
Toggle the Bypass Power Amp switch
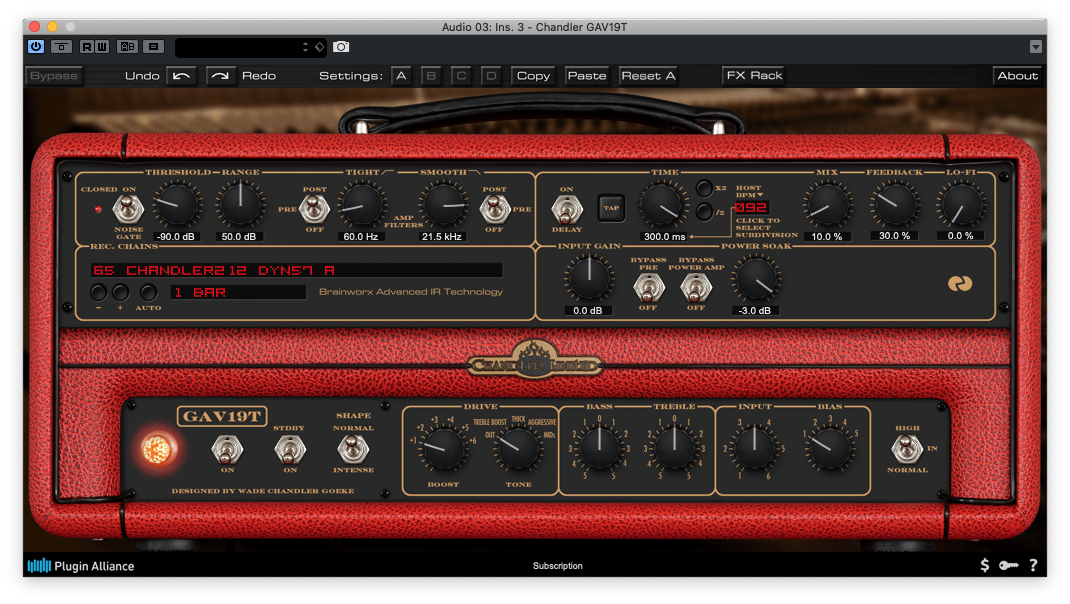(x=696, y=288)
